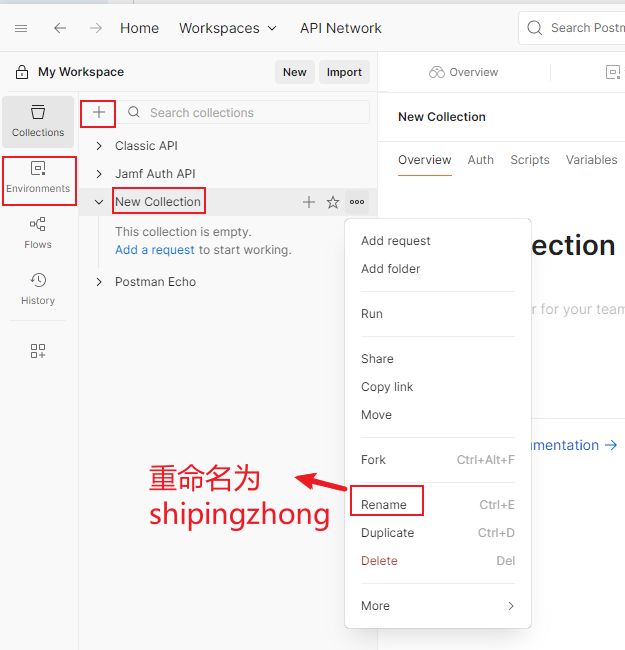Click the configure sidebar apps icon
Screen dimensions: 625x650
click(38, 351)
